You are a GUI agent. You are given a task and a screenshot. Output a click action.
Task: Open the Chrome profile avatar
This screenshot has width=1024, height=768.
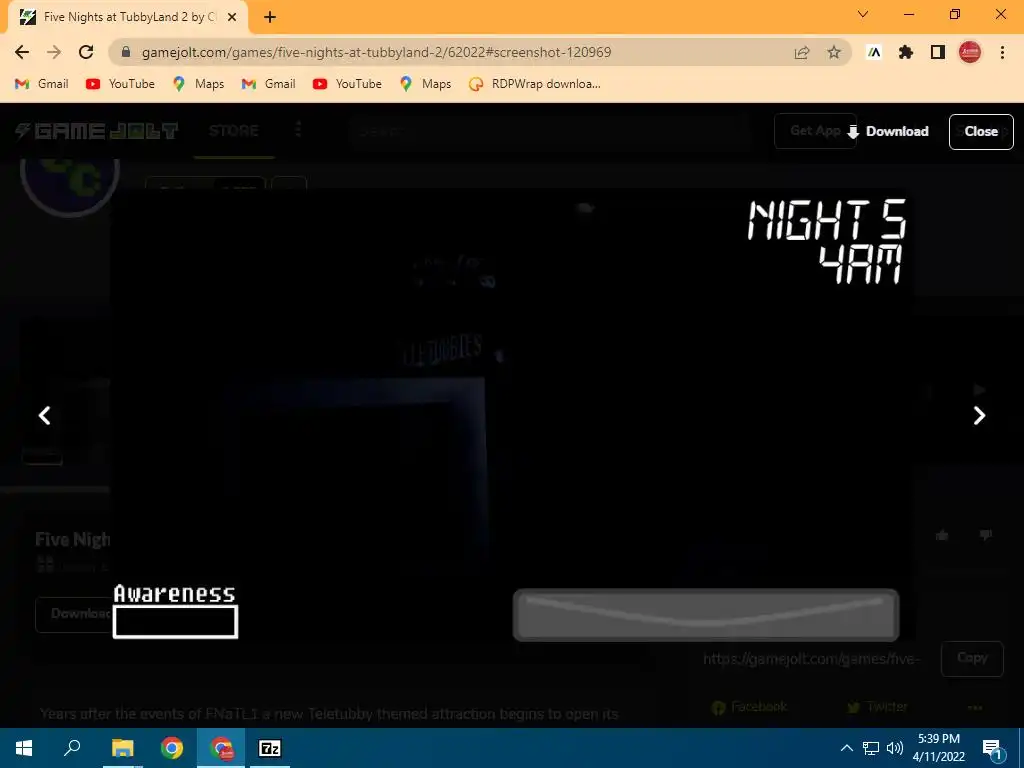coord(970,52)
